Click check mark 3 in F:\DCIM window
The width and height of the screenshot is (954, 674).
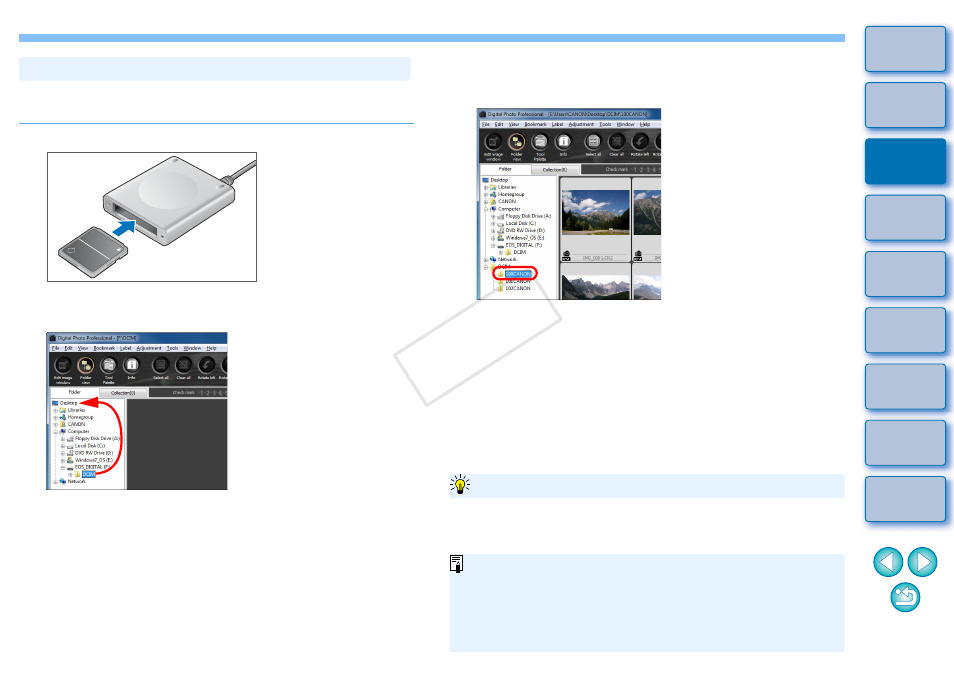[214, 393]
